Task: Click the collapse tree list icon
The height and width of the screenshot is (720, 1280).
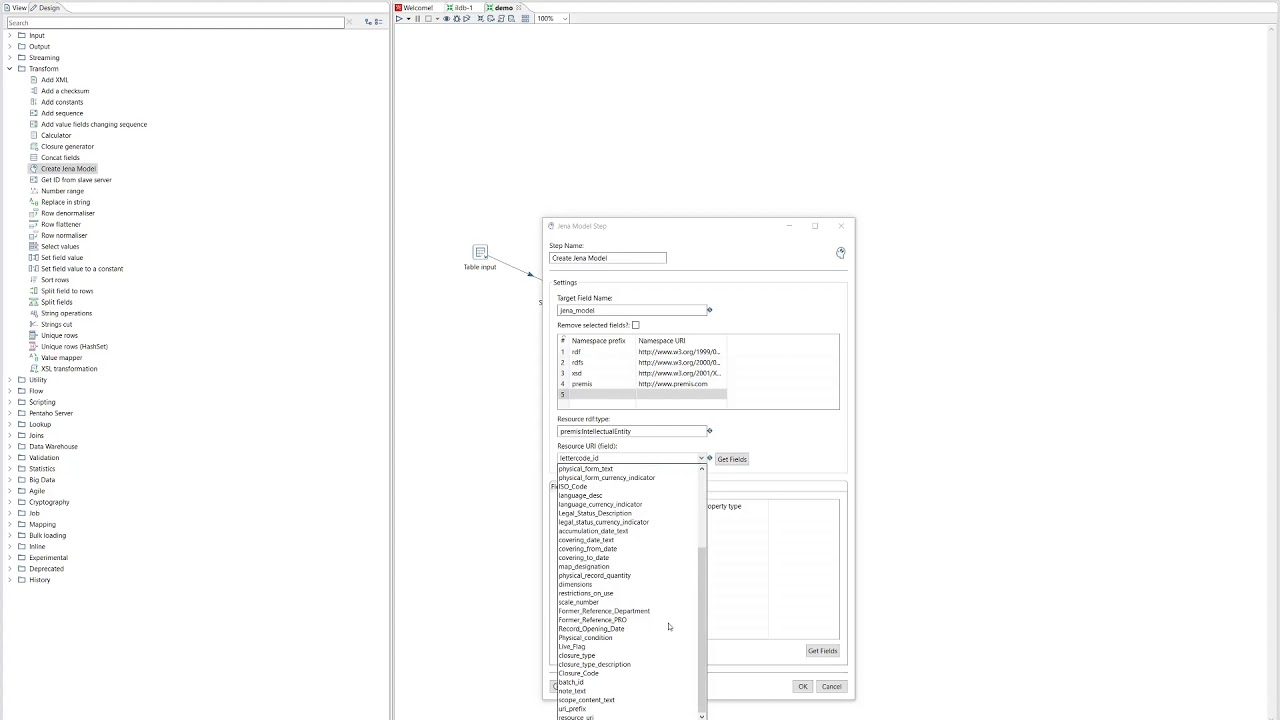Action: tap(378, 22)
